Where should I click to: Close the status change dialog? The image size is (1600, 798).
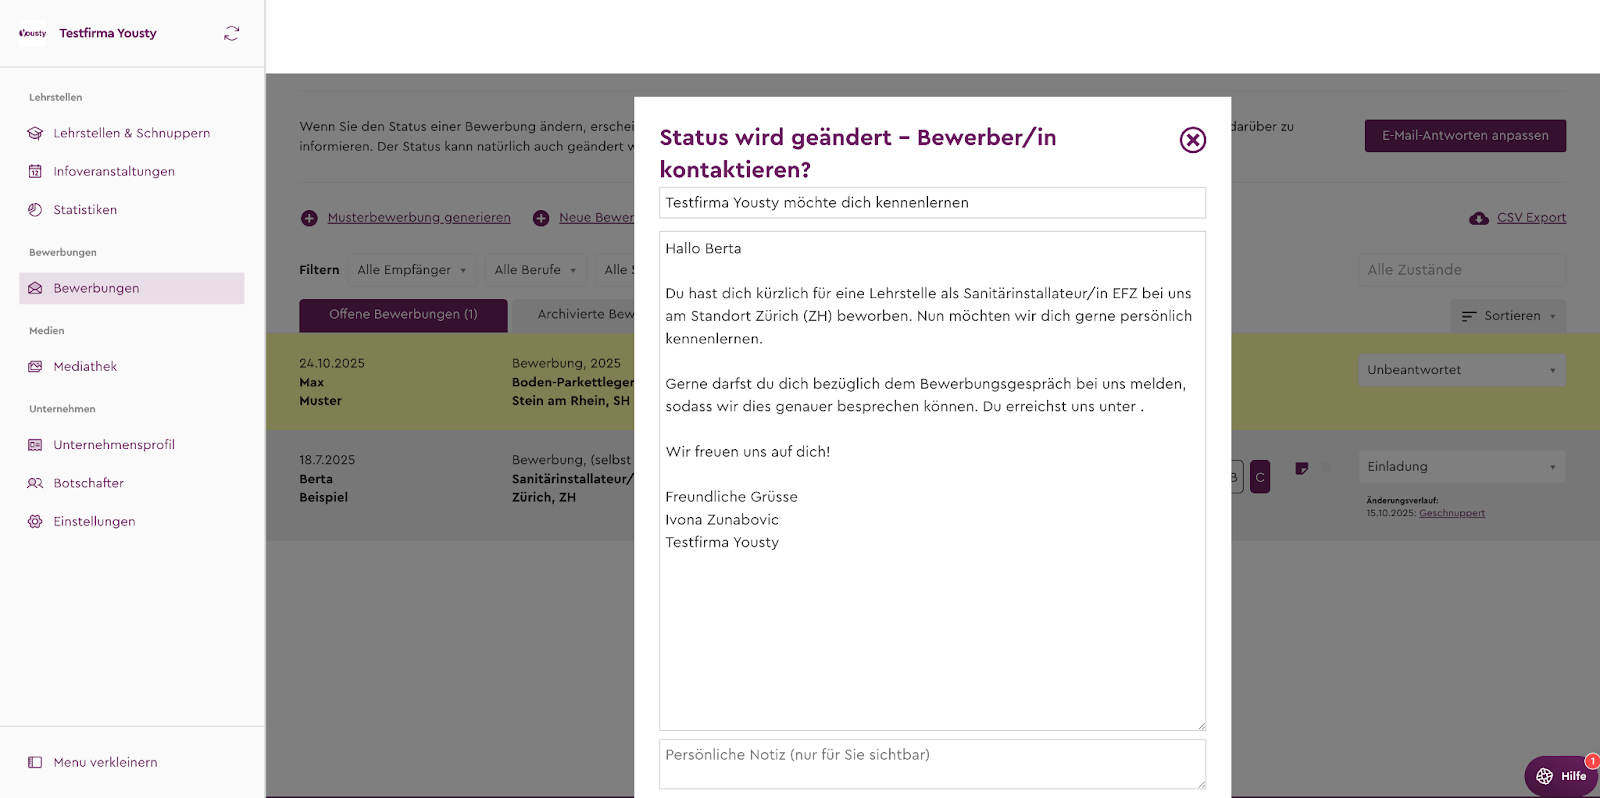pos(1192,140)
